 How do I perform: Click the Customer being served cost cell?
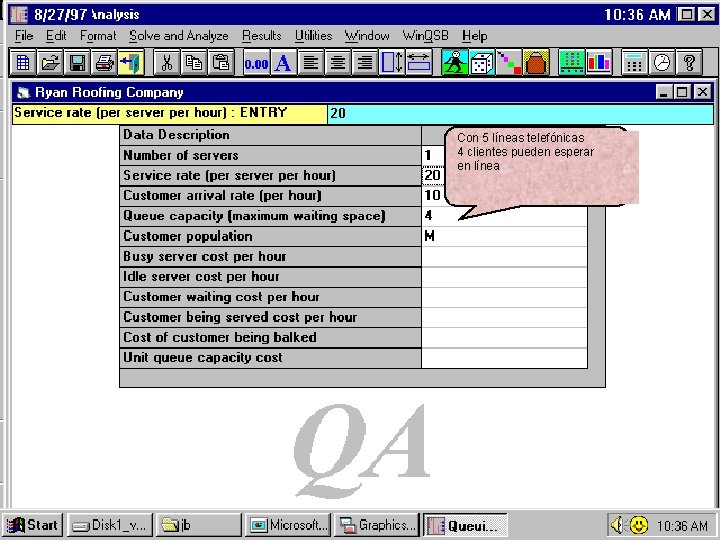(504, 317)
